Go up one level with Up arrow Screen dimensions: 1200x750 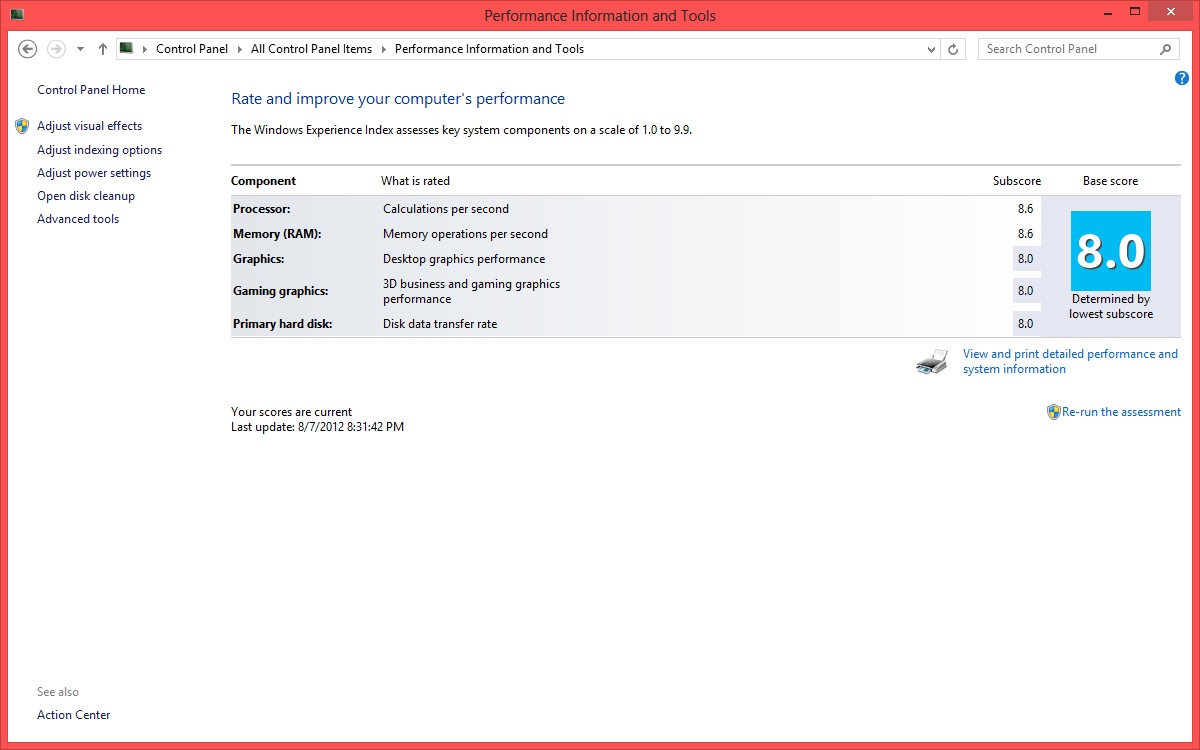[x=102, y=49]
